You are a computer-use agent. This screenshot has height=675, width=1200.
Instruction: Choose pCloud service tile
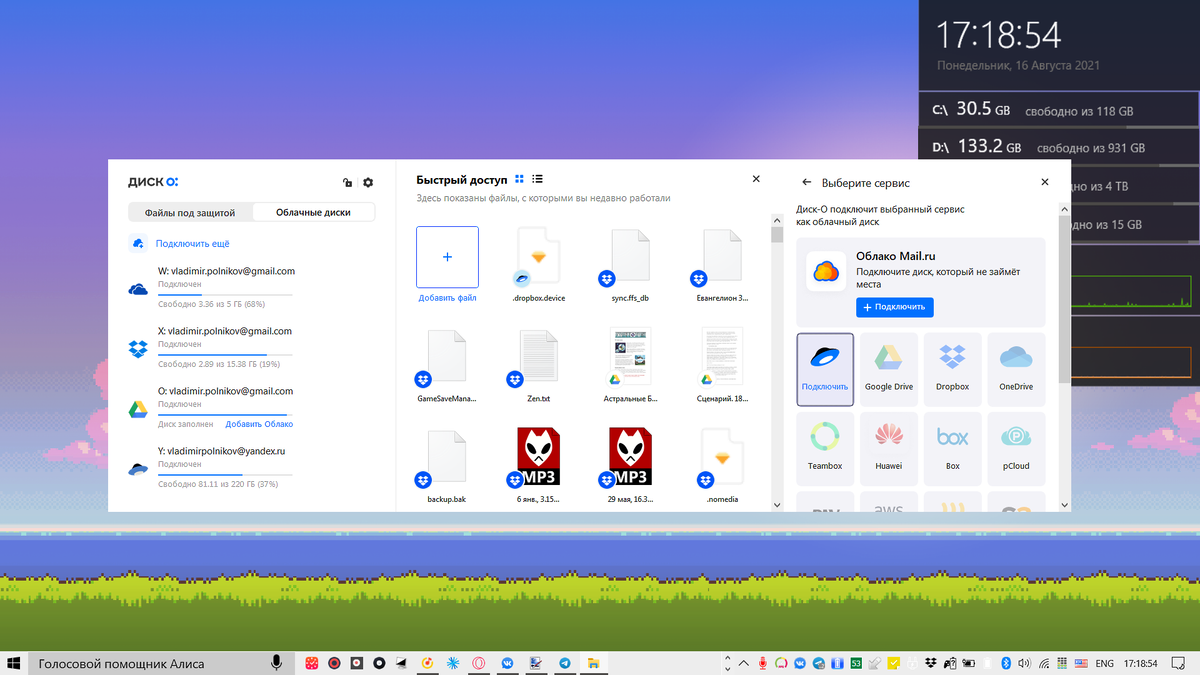[1016, 448]
